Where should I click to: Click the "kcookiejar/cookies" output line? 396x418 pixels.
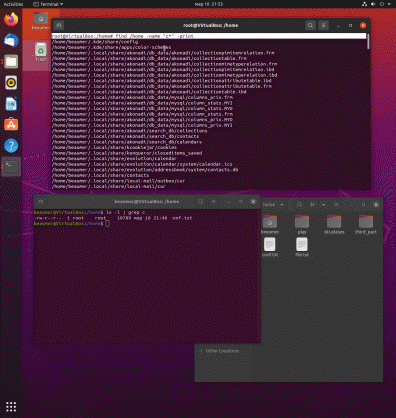114,147
